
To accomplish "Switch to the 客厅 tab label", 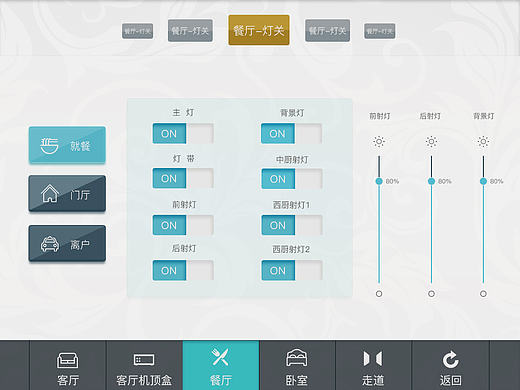I will pyautogui.click(x=68, y=380).
